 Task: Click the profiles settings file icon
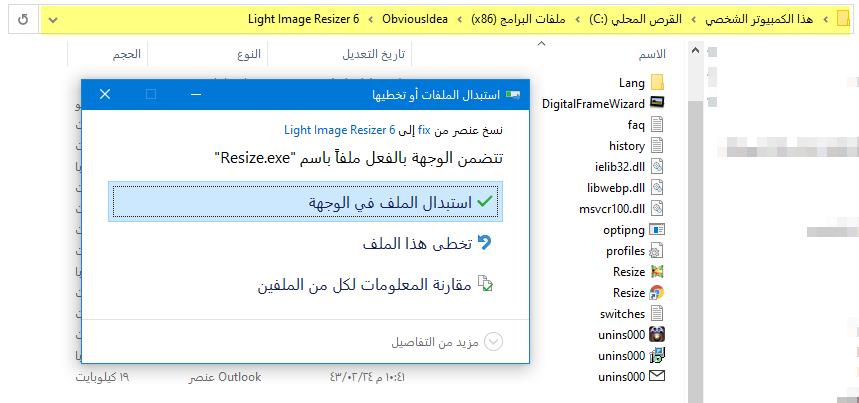click(x=657, y=251)
